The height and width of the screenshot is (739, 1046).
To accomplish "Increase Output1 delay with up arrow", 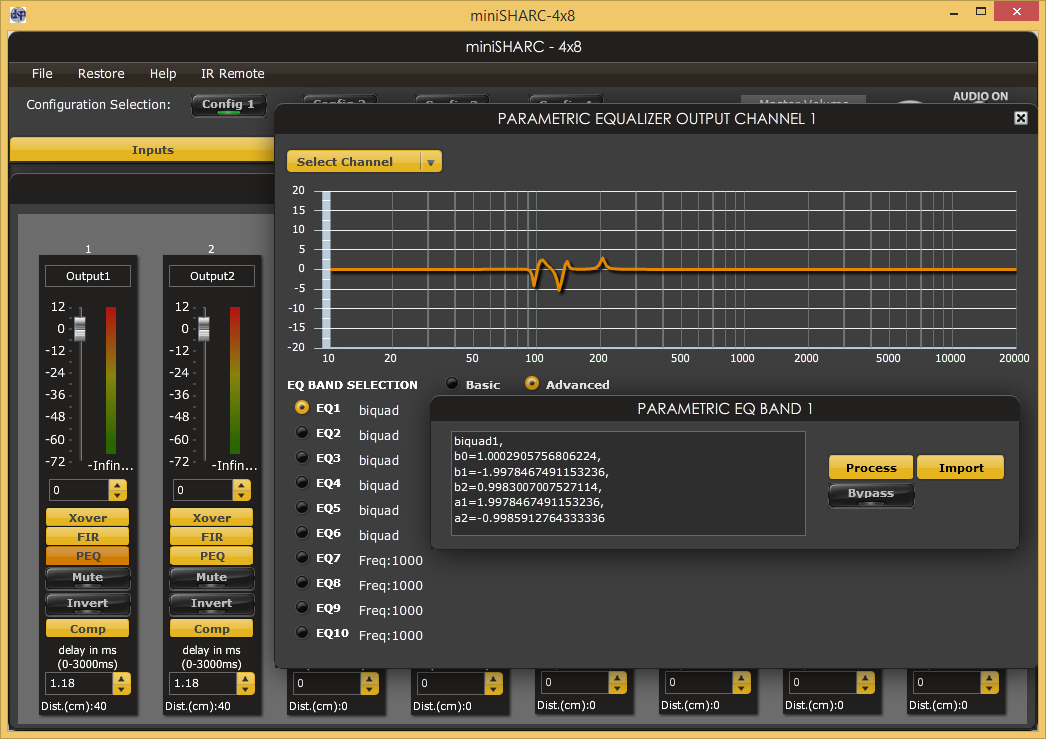I will pos(121,678).
